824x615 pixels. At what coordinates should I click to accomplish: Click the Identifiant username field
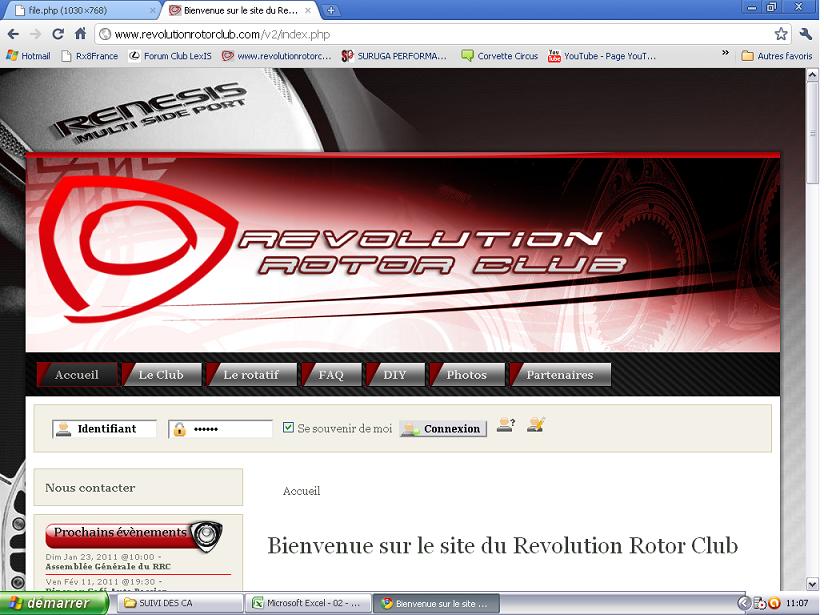click(x=114, y=429)
